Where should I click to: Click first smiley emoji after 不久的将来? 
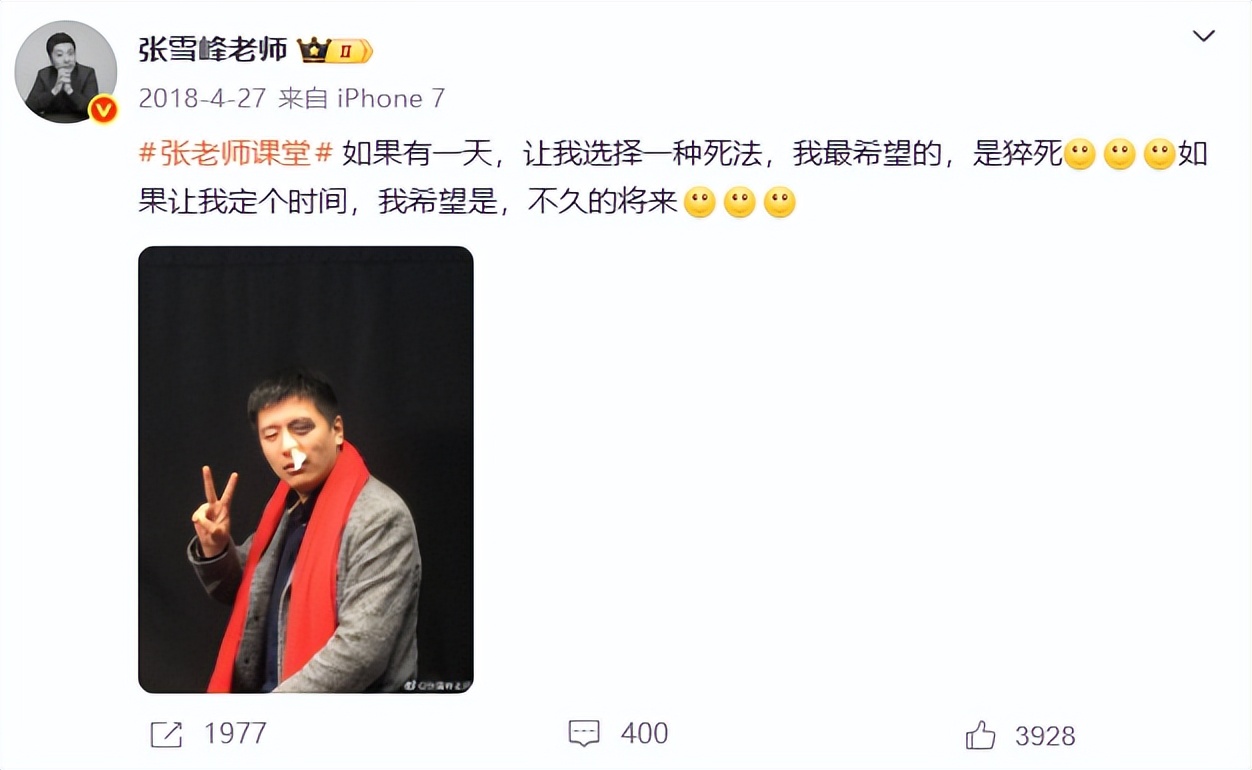coord(699,203)
